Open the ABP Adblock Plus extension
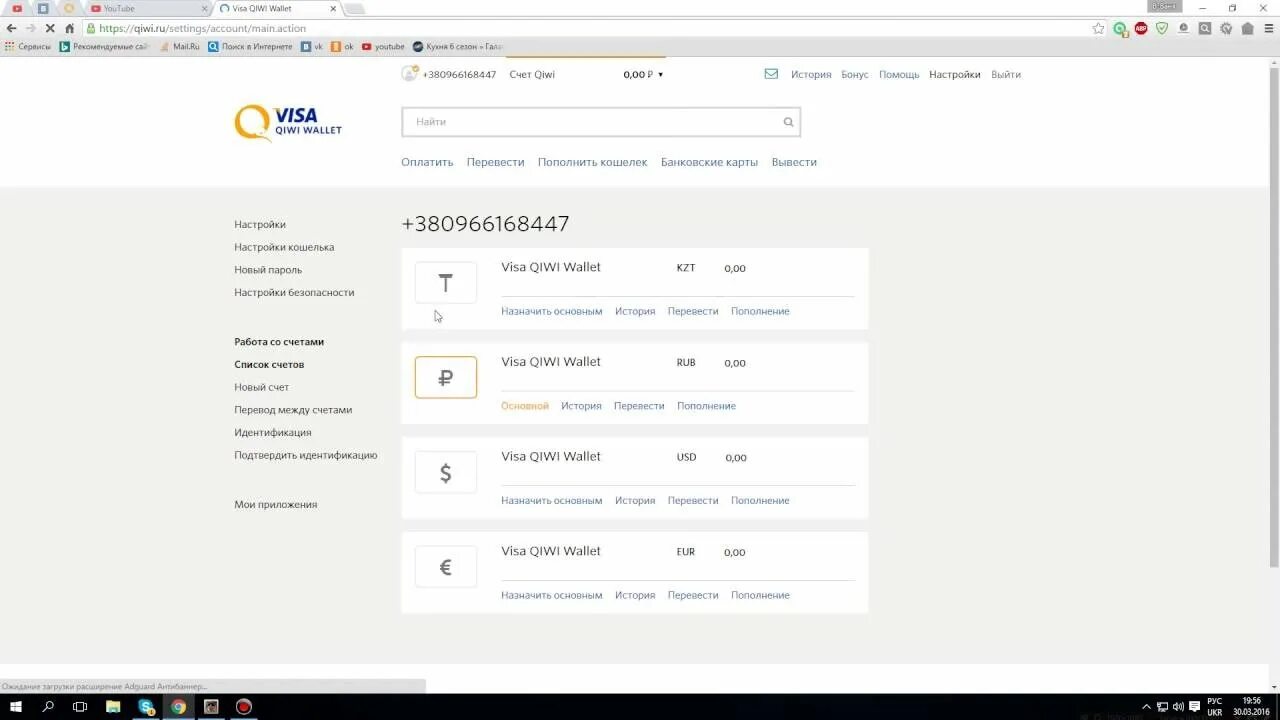Image resolution: width=1280 pixels, height=720 pixels. pyautogui.click(x=1141, y=28)
